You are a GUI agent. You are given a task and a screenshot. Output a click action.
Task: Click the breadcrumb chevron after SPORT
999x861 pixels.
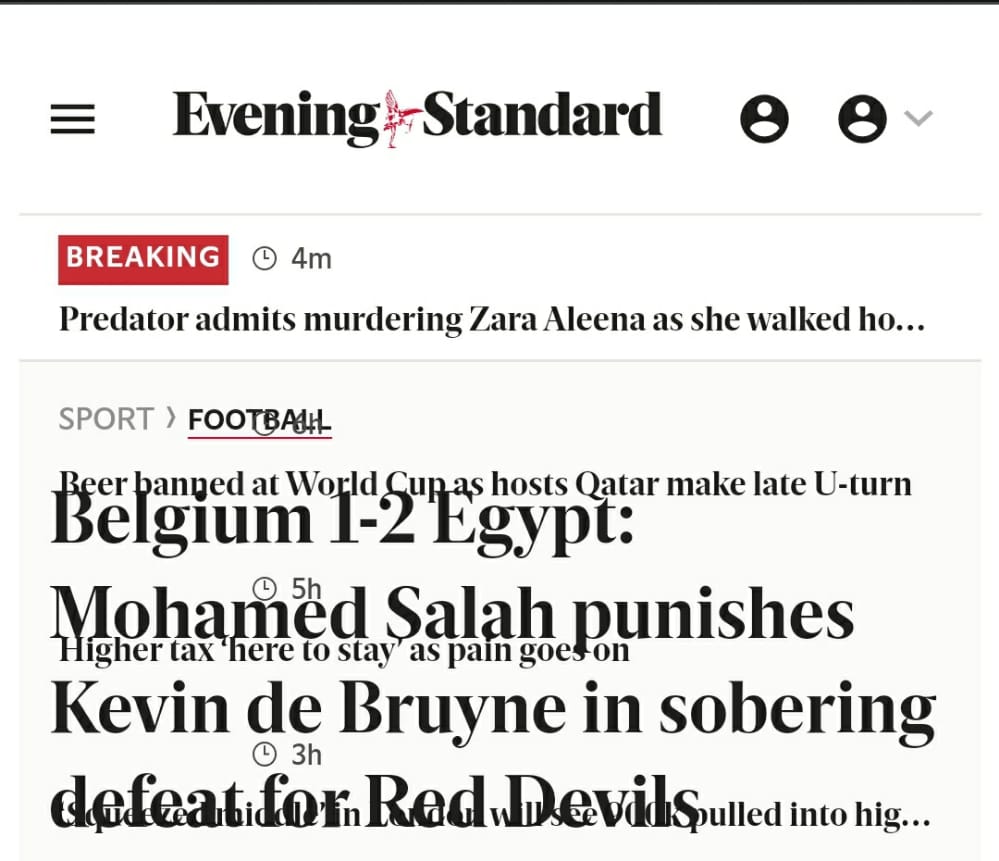[171, 418]
